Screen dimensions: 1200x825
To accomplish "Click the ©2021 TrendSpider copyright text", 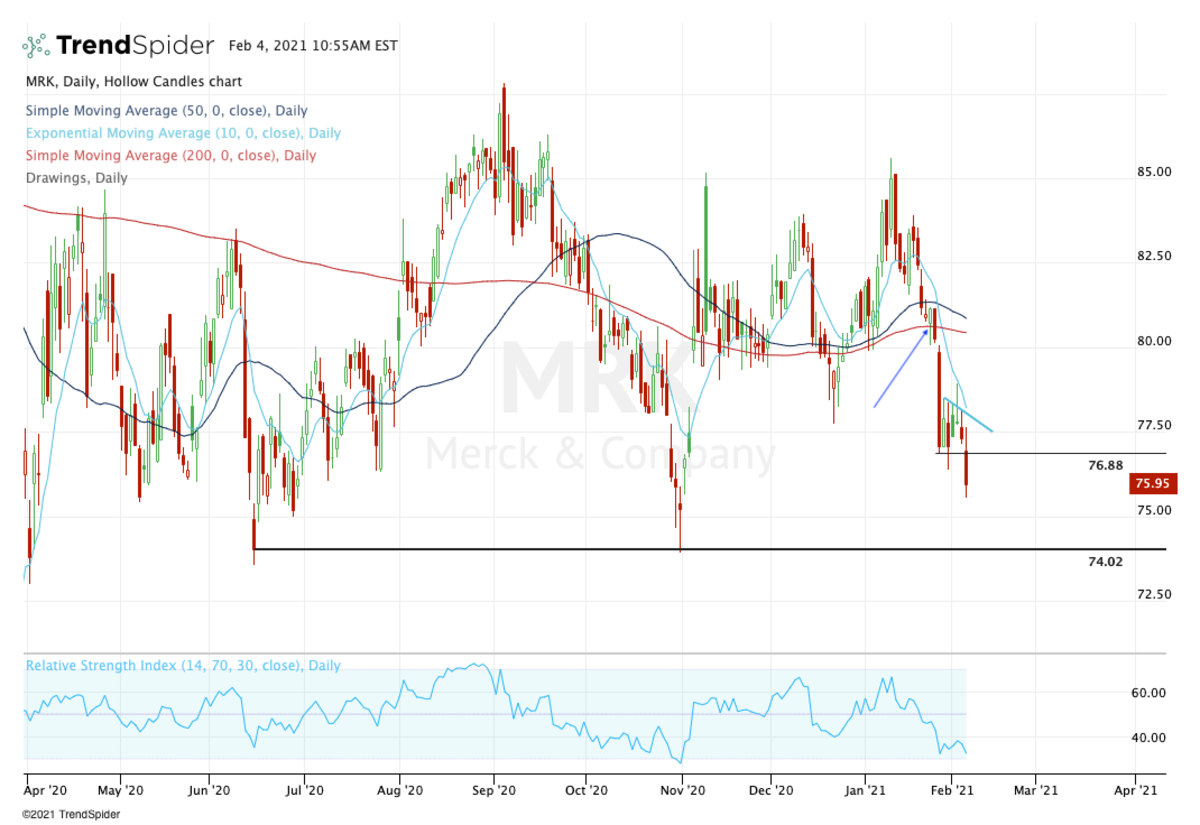I will click(x=72, y=814).
